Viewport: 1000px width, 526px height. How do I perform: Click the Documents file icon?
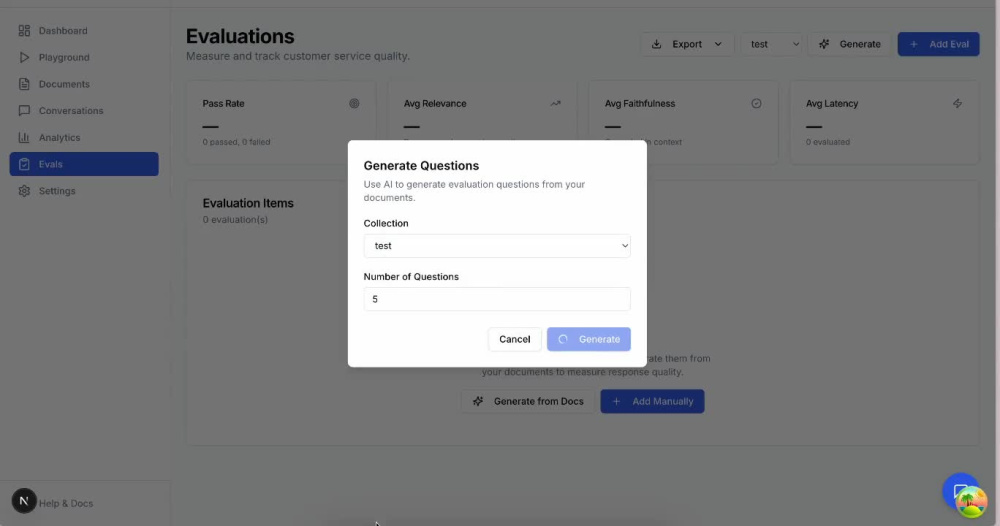pyautogui.click(x=24, y=84)
